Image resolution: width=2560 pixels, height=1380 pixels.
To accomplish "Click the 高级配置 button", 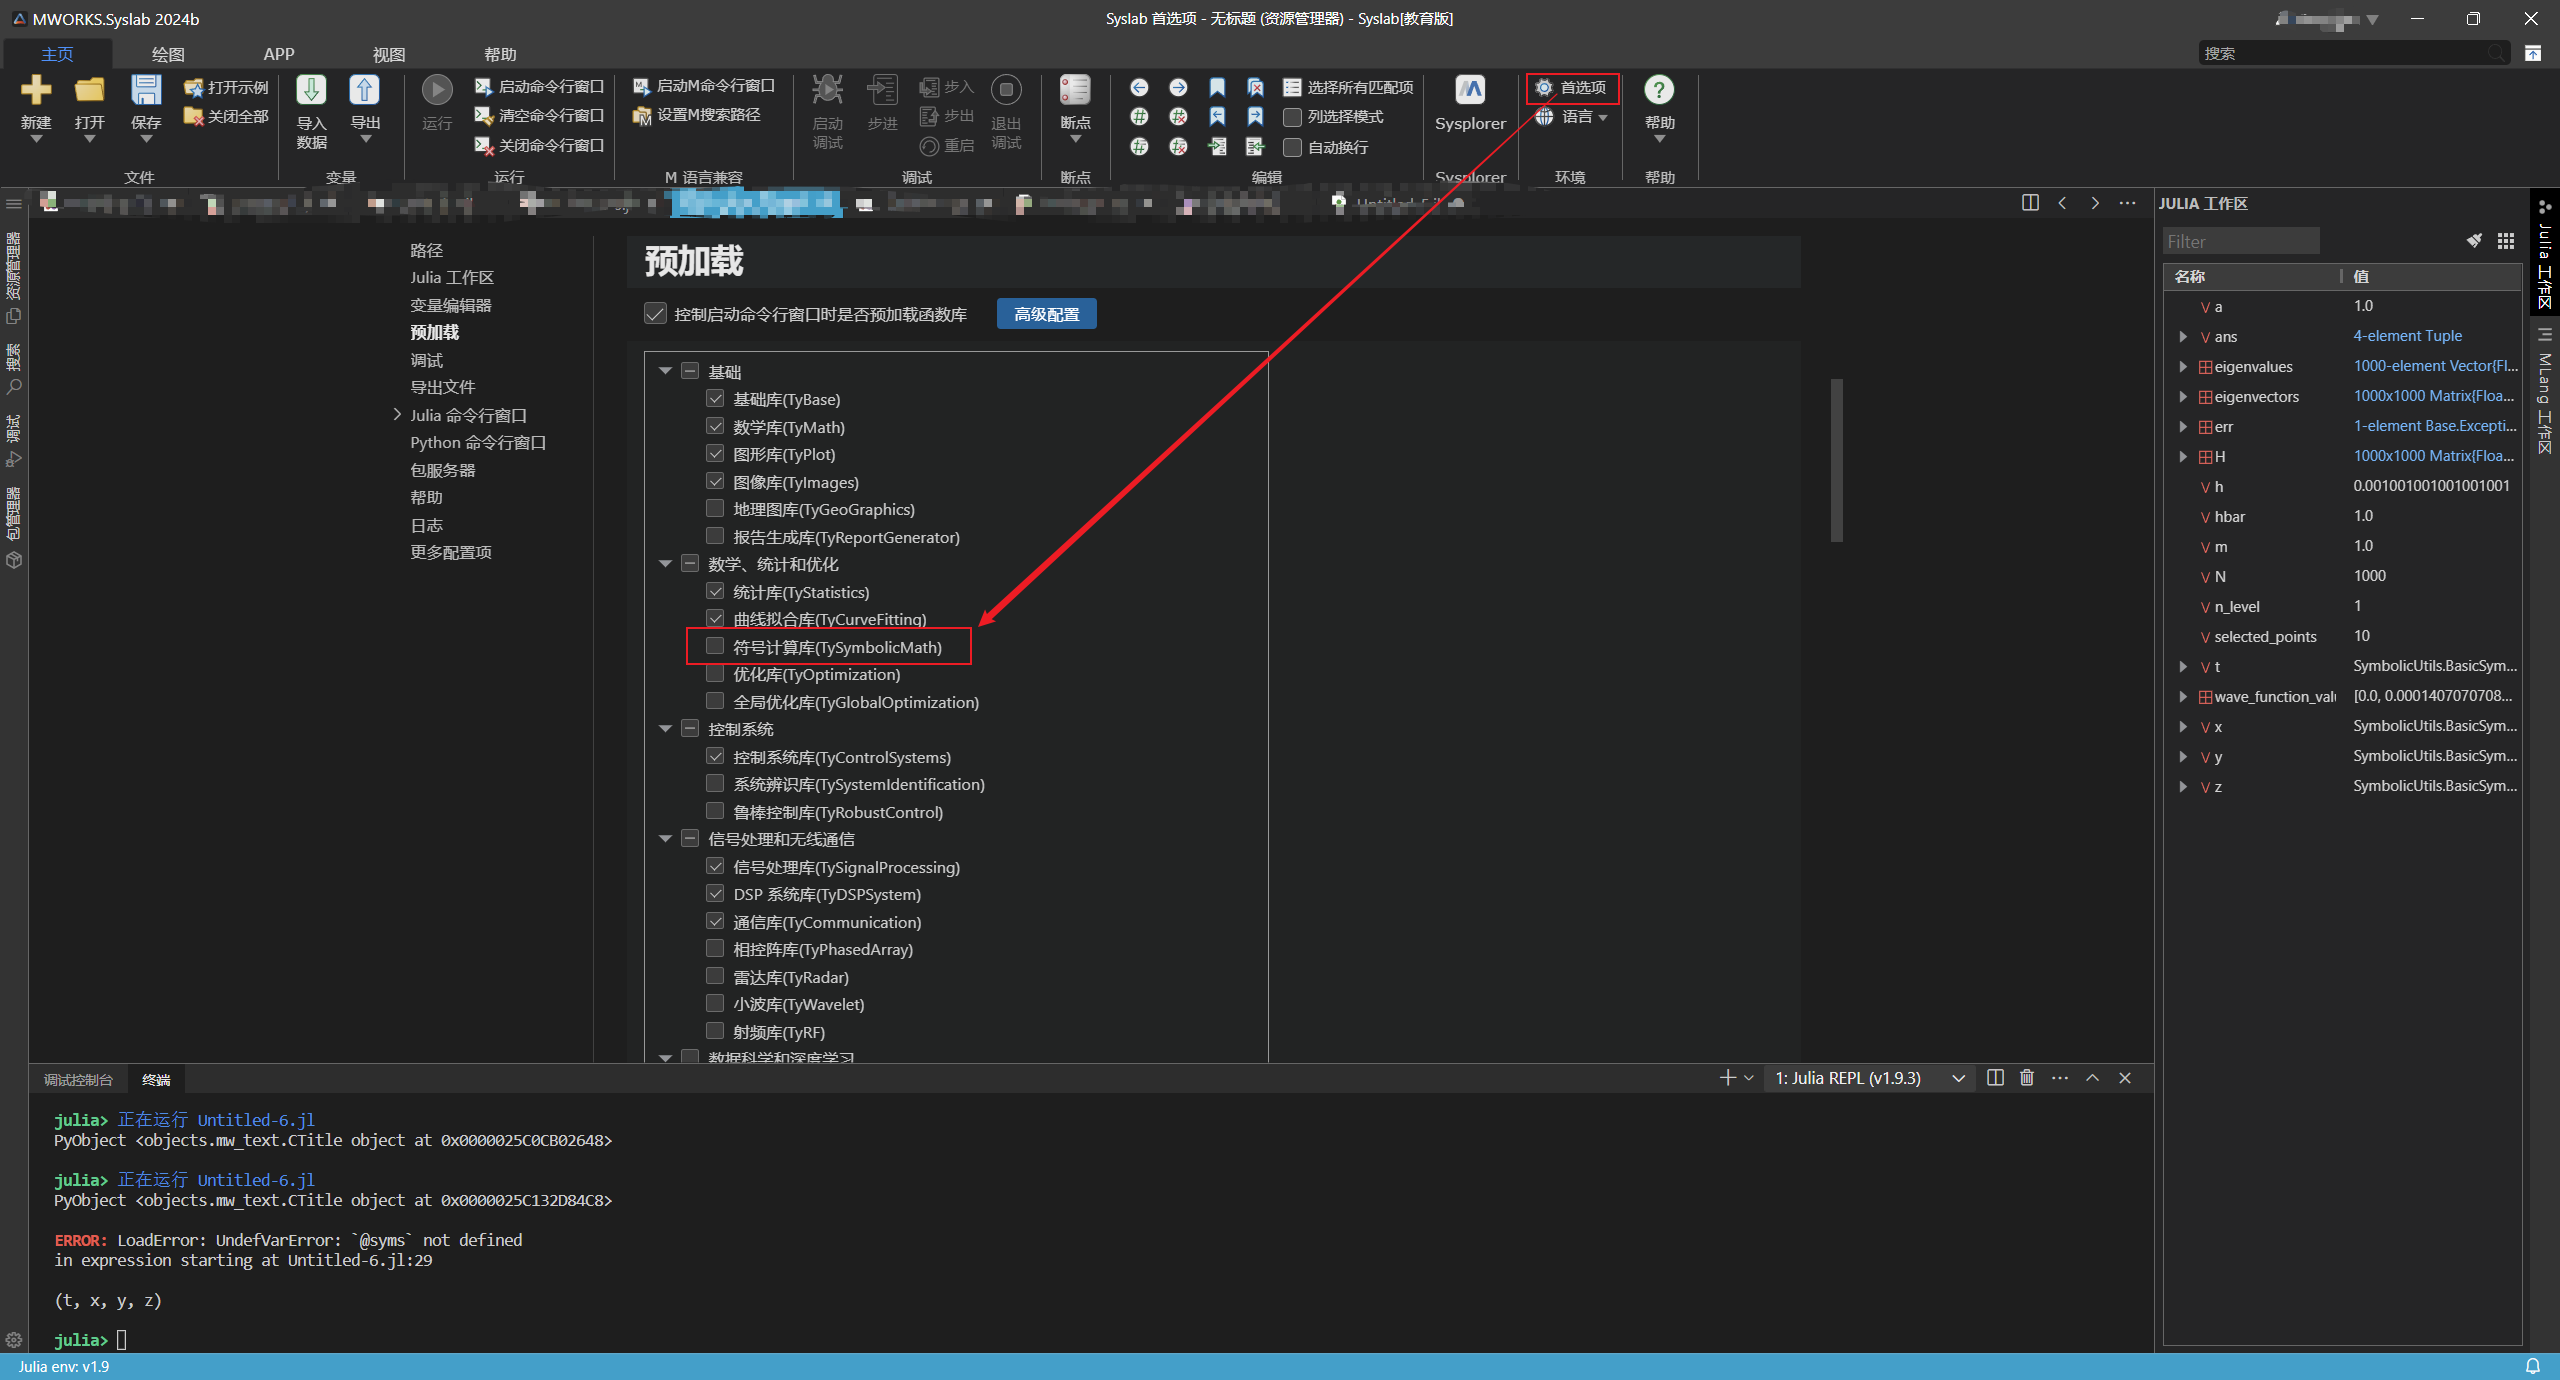I will coord(1046,314).
